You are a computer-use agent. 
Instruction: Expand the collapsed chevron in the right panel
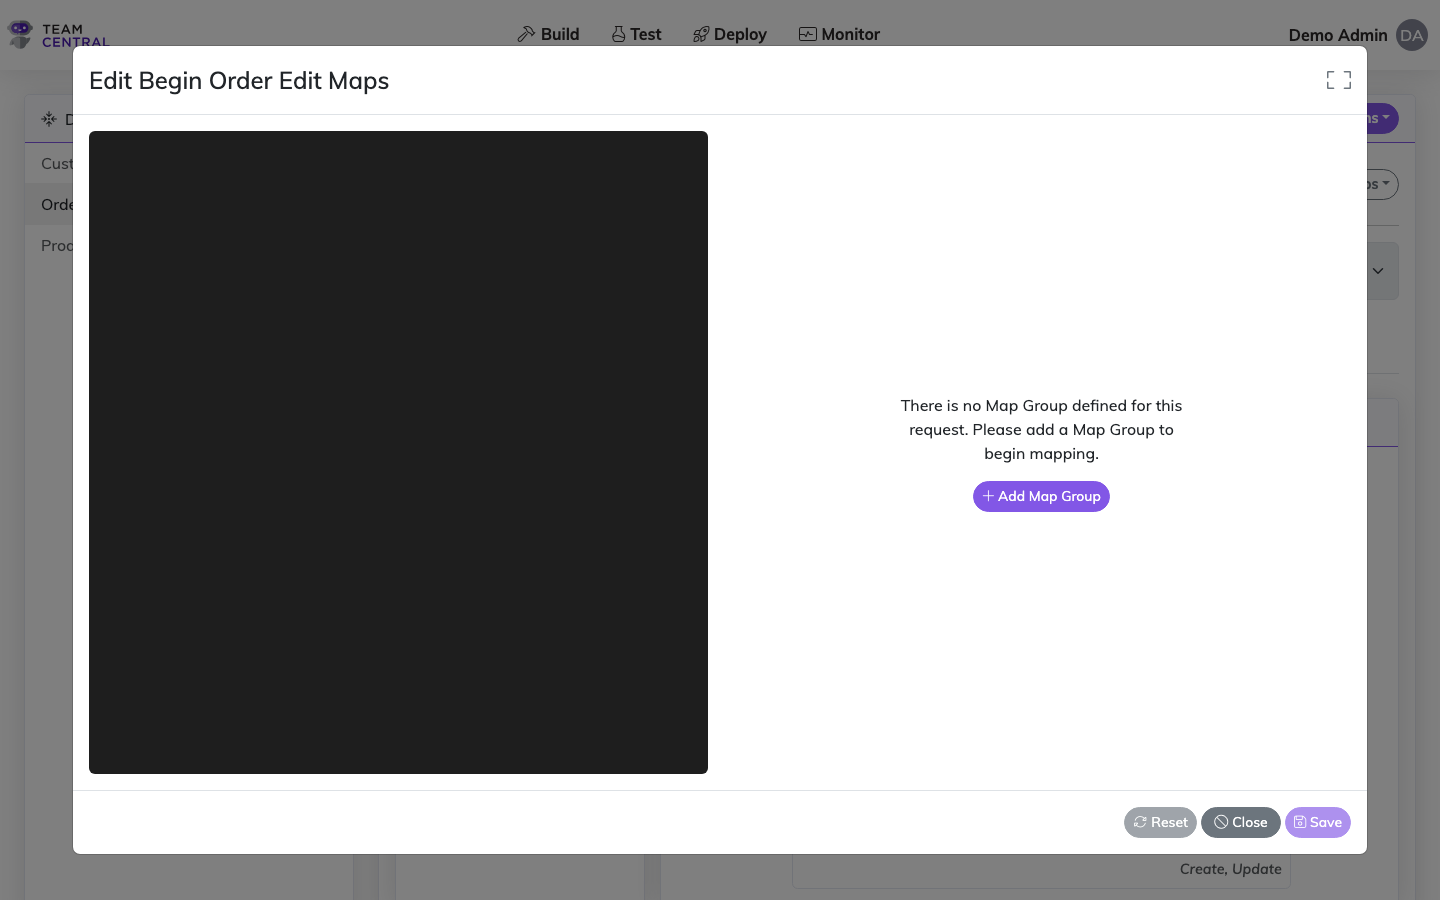pos(1378,271)
